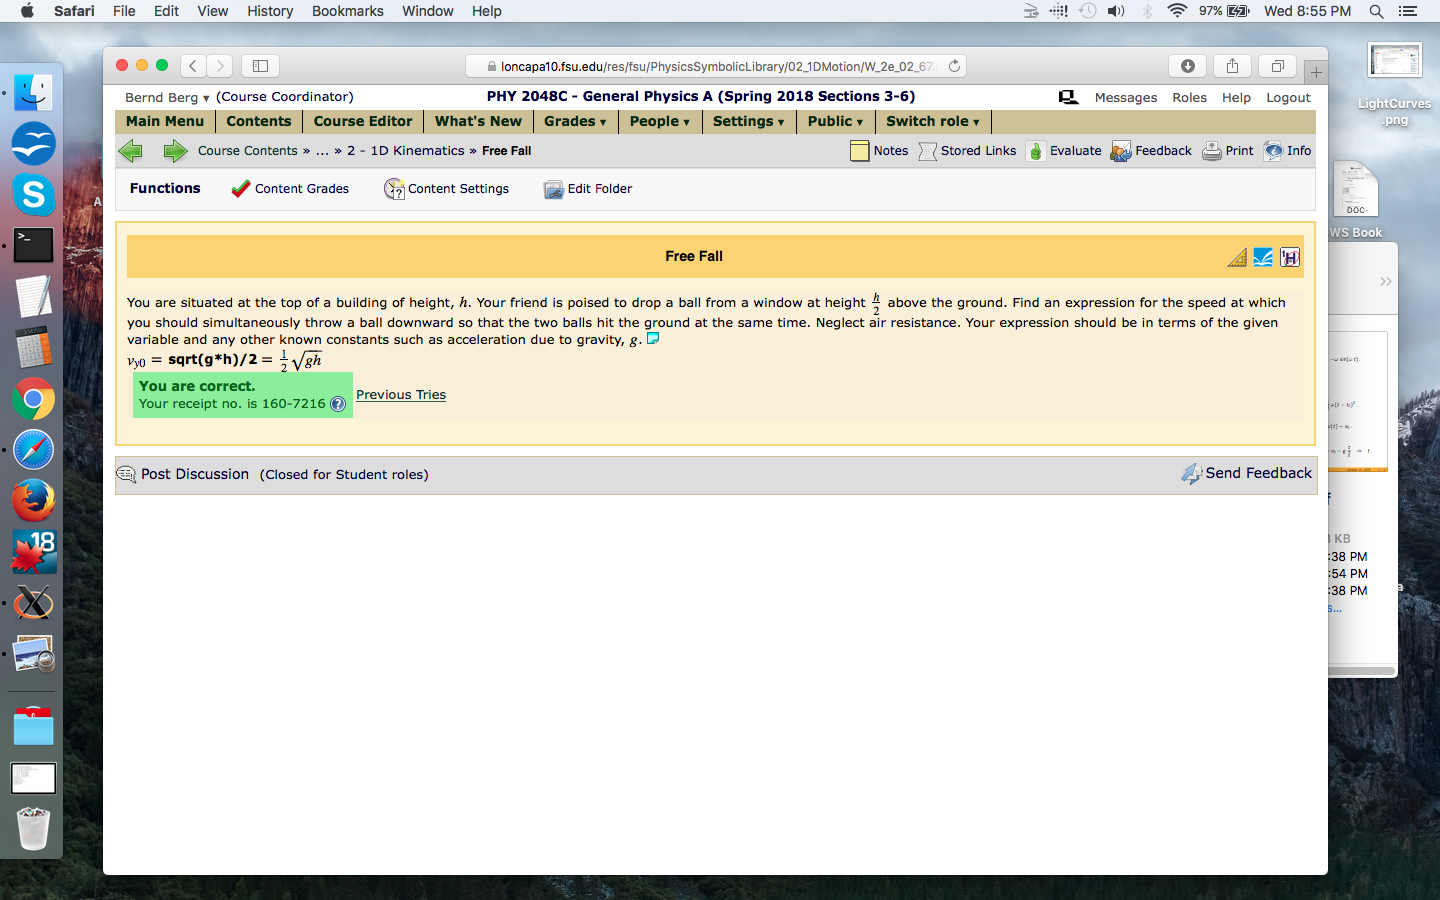Open Course Editor menu item
The height and width of the screenshot is (900, 1440).
363,121
